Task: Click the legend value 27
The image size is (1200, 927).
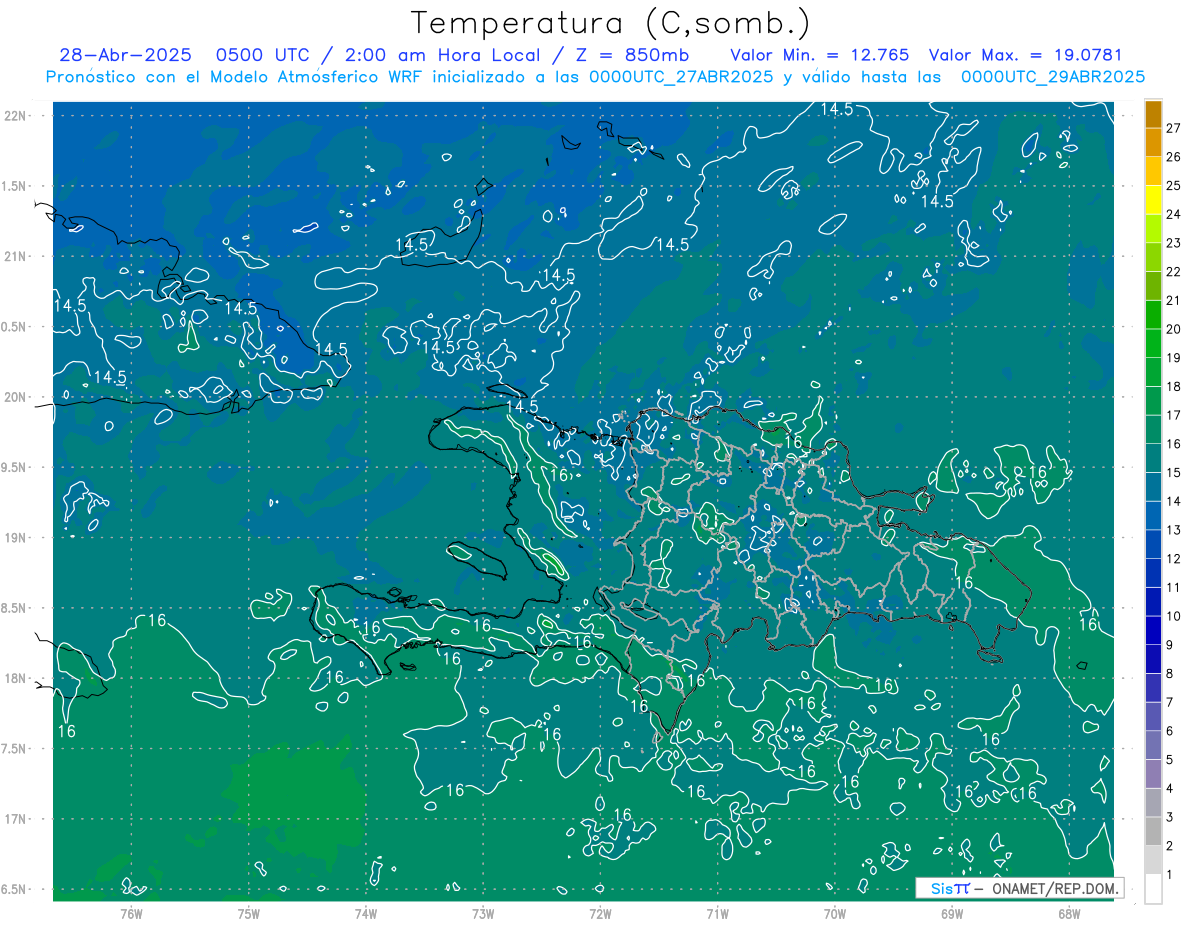Action: 1174,128
